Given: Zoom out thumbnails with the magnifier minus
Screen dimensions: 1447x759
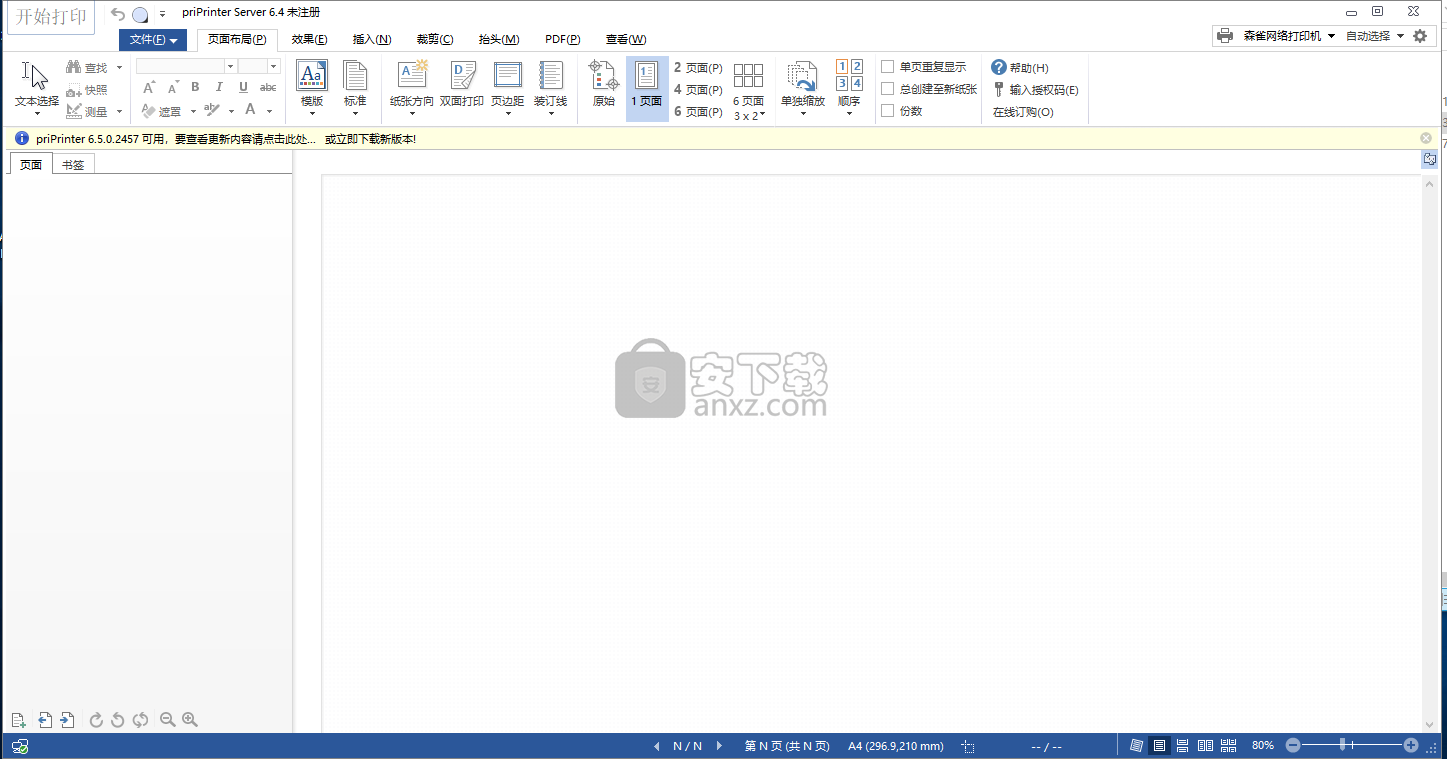Looking at the screenshot, I should coord(168,720).
